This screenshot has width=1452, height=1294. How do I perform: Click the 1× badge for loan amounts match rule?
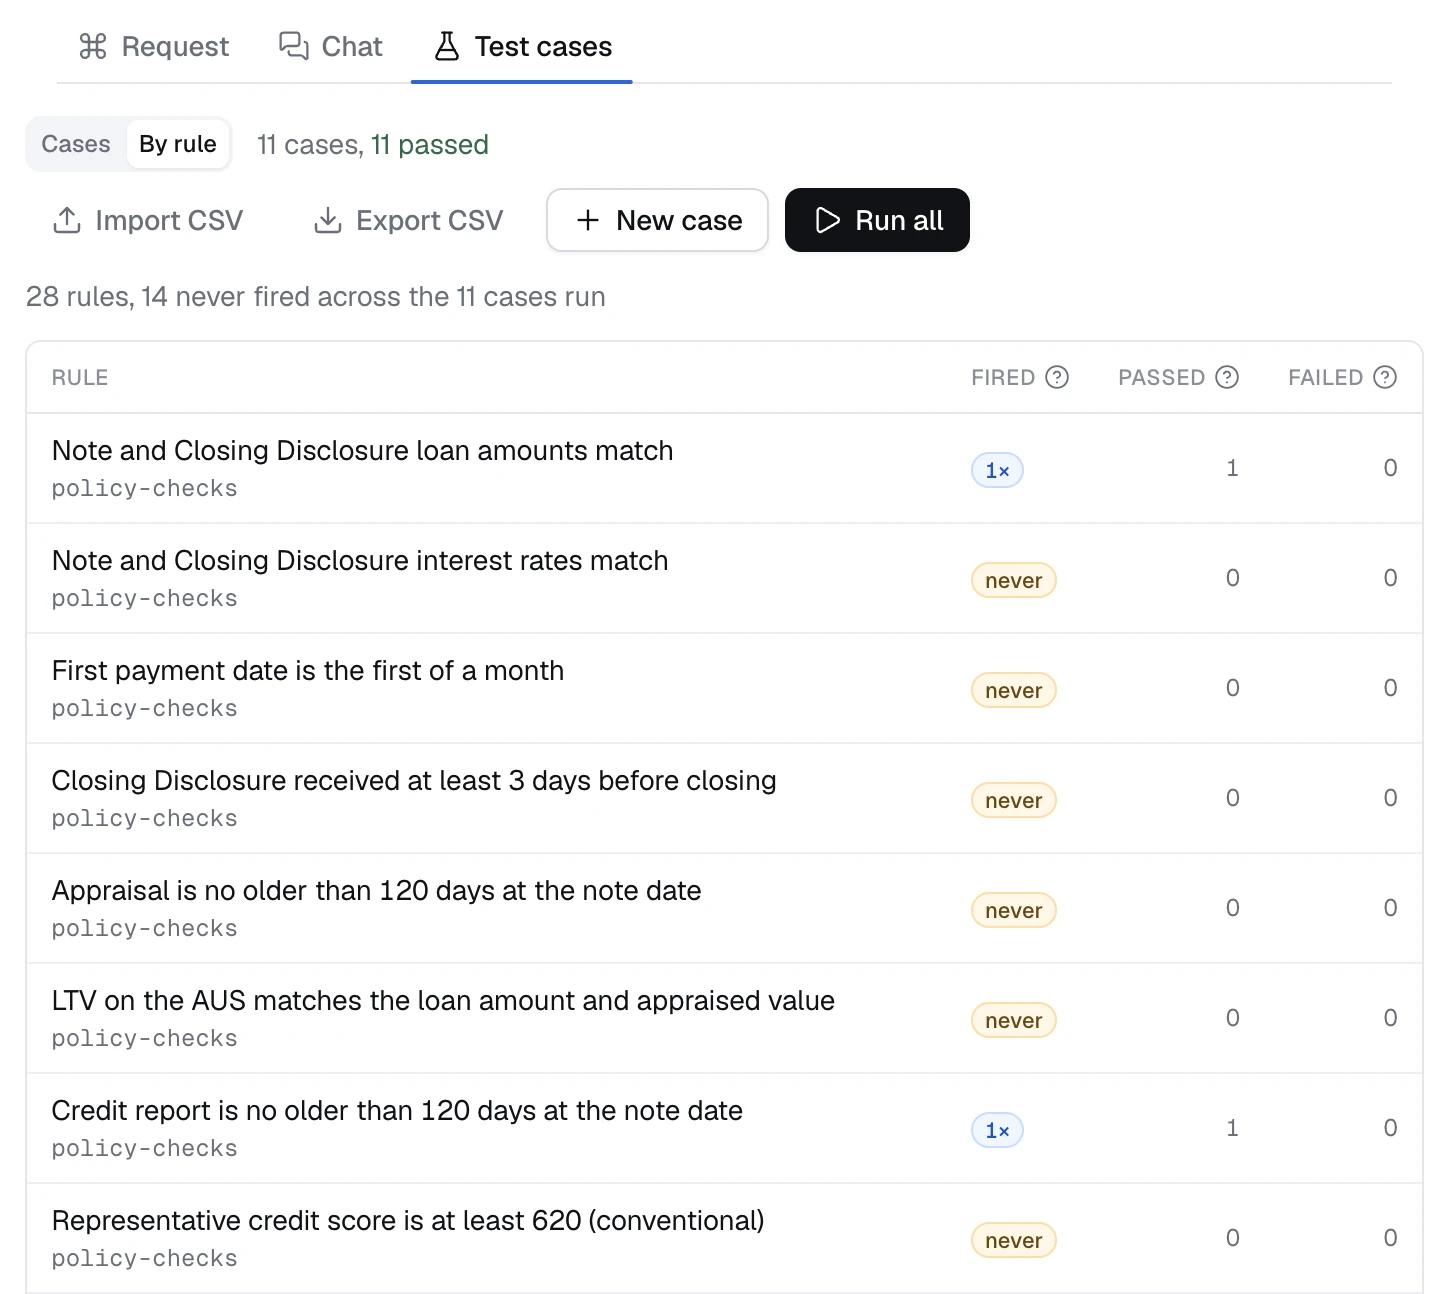click(x=997, y=470)
